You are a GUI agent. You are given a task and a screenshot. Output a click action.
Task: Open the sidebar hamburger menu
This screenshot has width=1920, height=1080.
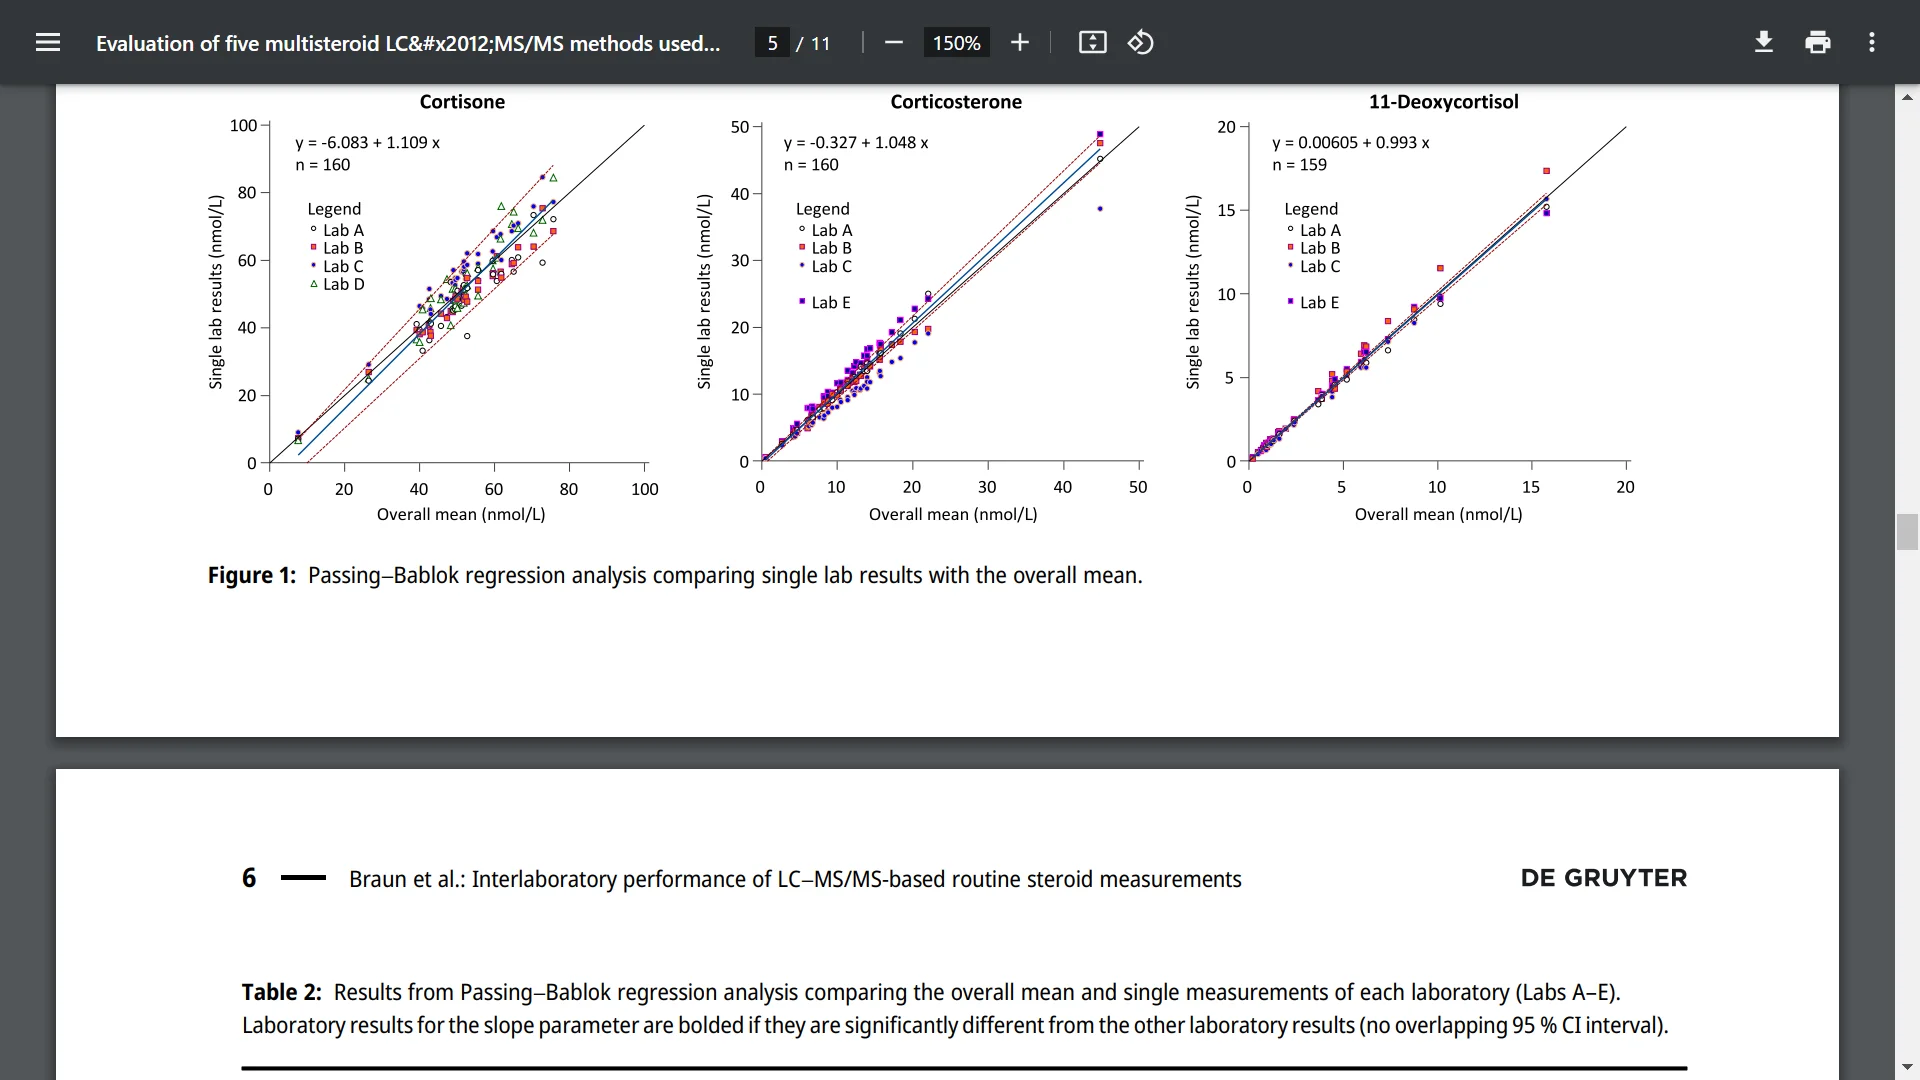click(47, 43)
